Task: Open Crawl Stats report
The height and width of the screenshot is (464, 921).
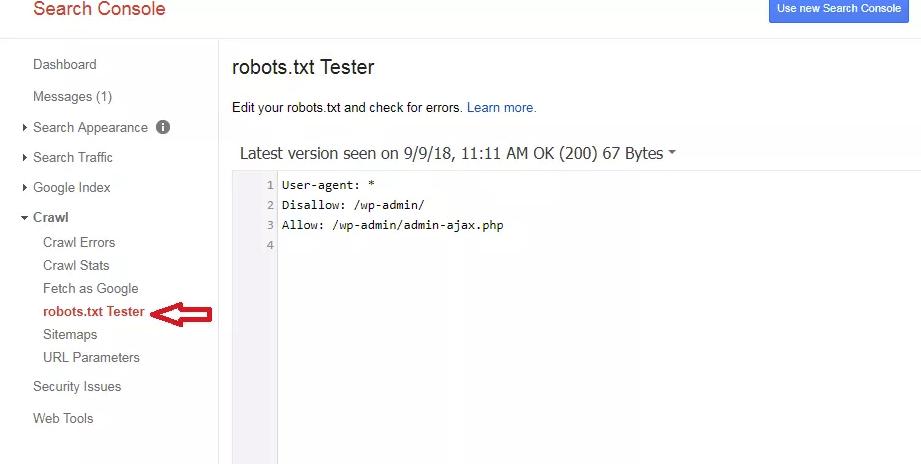Action: point(76,266)
